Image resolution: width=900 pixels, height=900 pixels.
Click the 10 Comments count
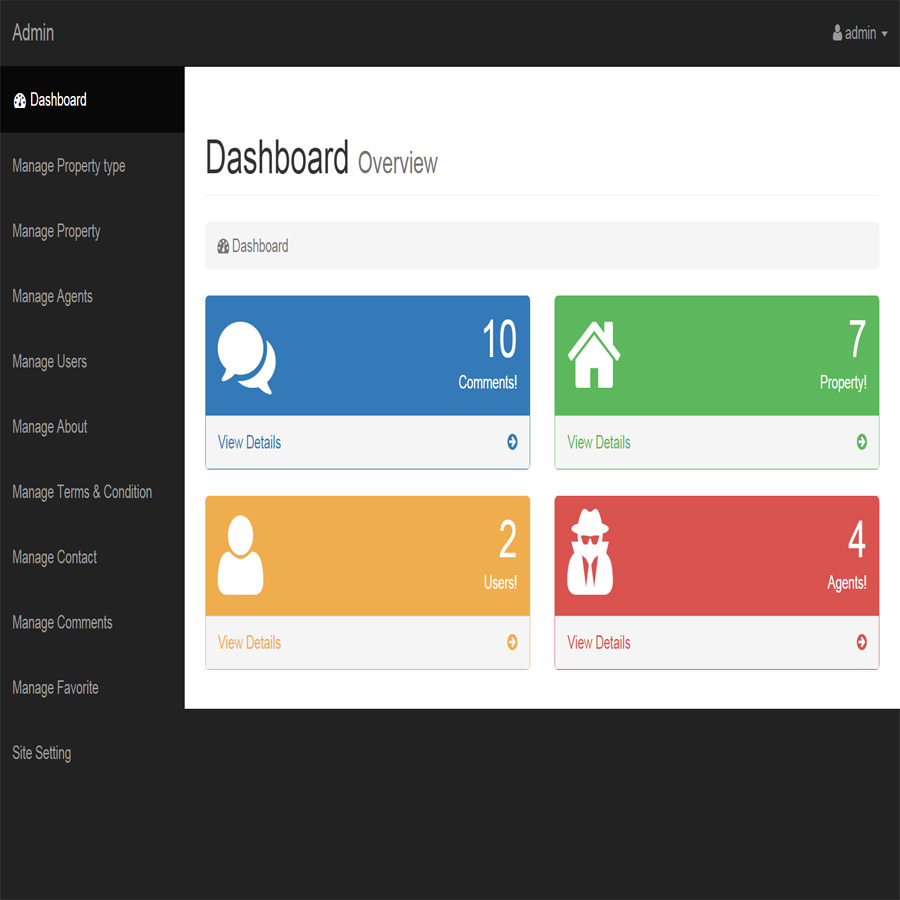499,339
